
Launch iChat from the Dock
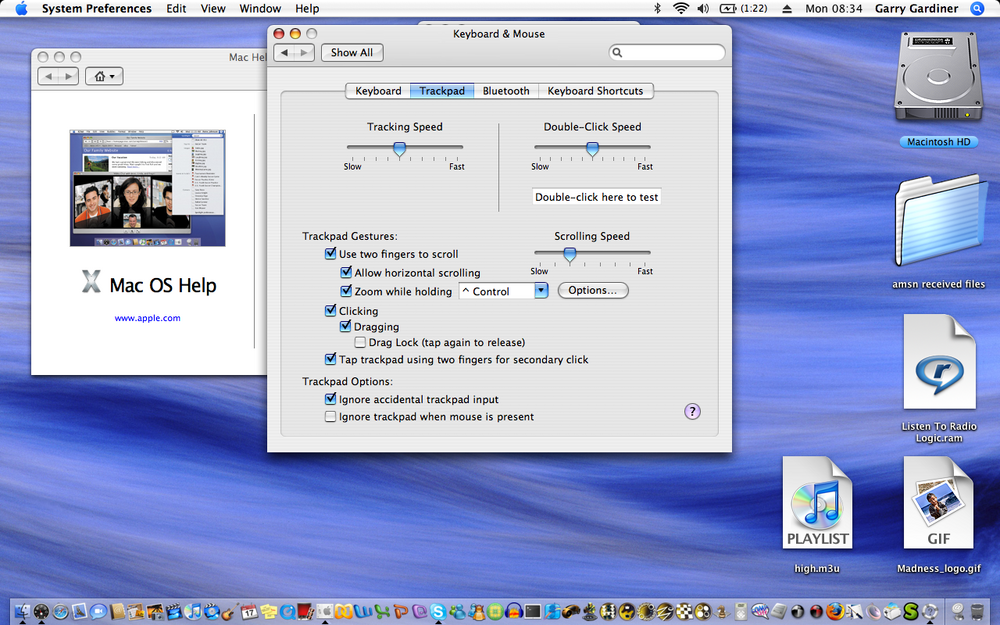point(98,612)
